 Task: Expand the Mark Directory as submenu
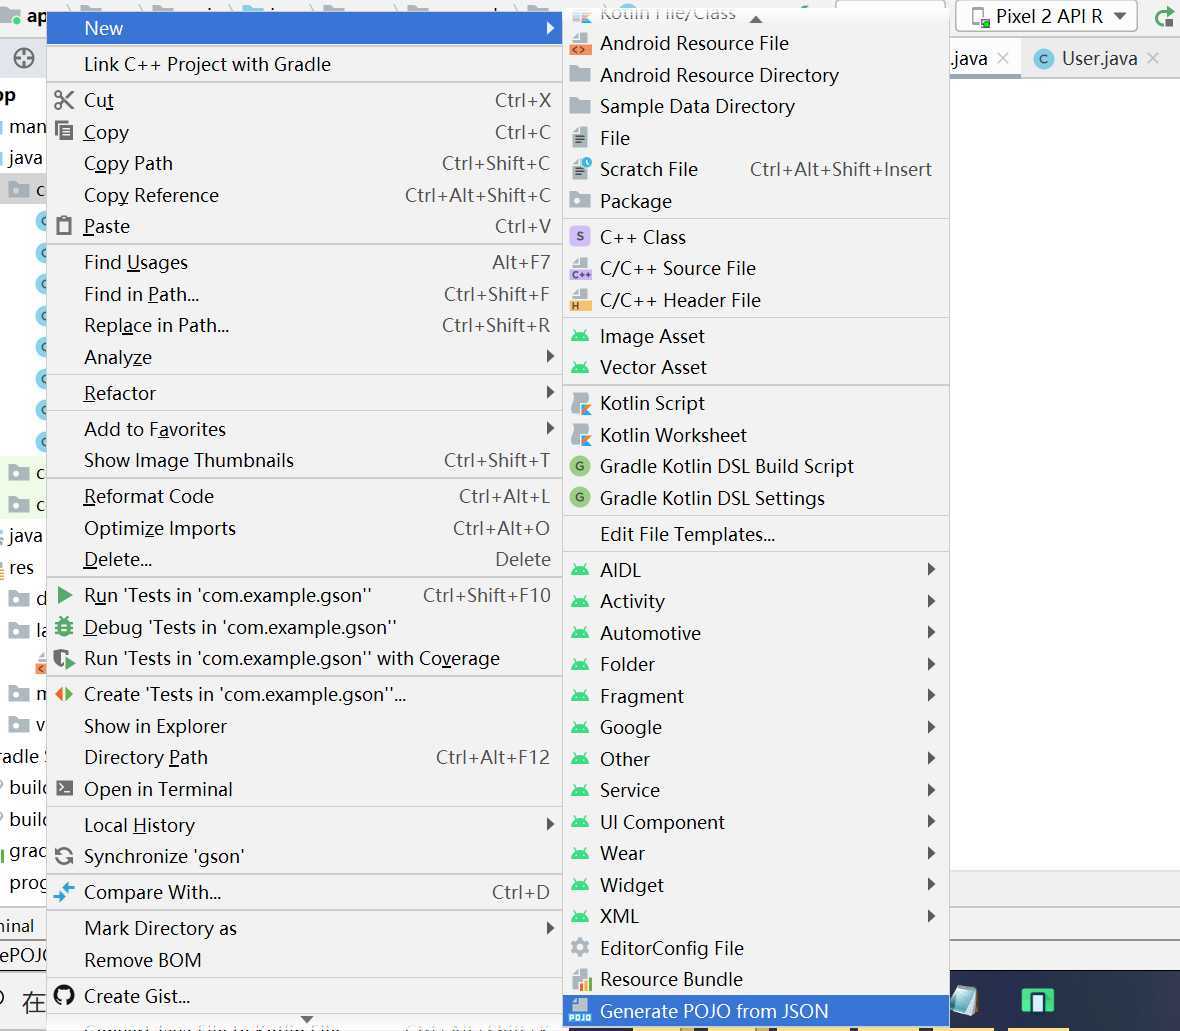point(304,928)
